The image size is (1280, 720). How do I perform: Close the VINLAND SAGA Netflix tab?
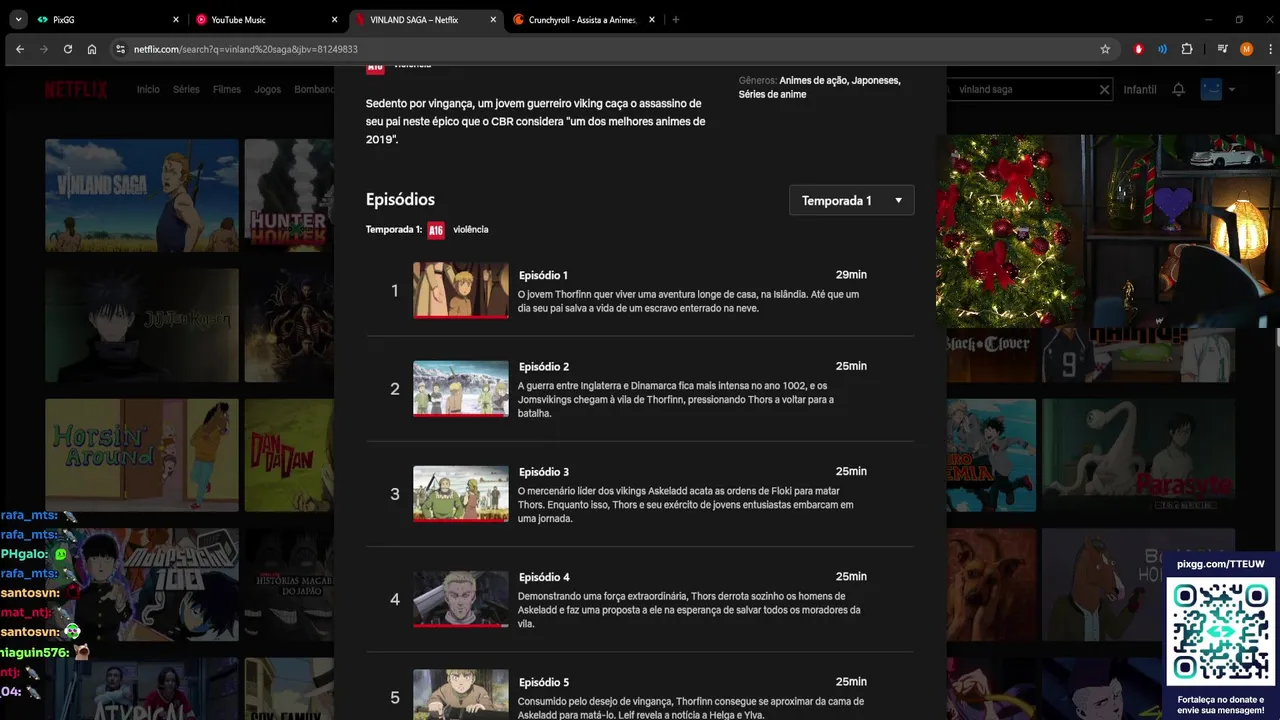pyautogui.click(x=493, y=19)
